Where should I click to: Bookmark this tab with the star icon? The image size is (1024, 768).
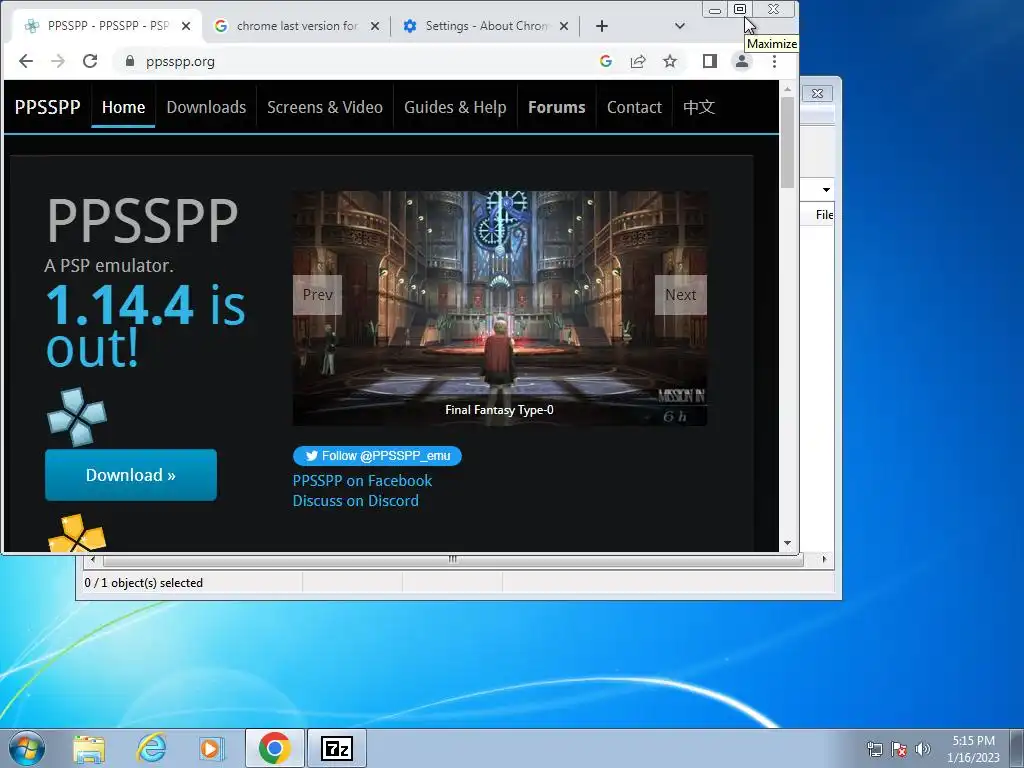tap(670, 61)
